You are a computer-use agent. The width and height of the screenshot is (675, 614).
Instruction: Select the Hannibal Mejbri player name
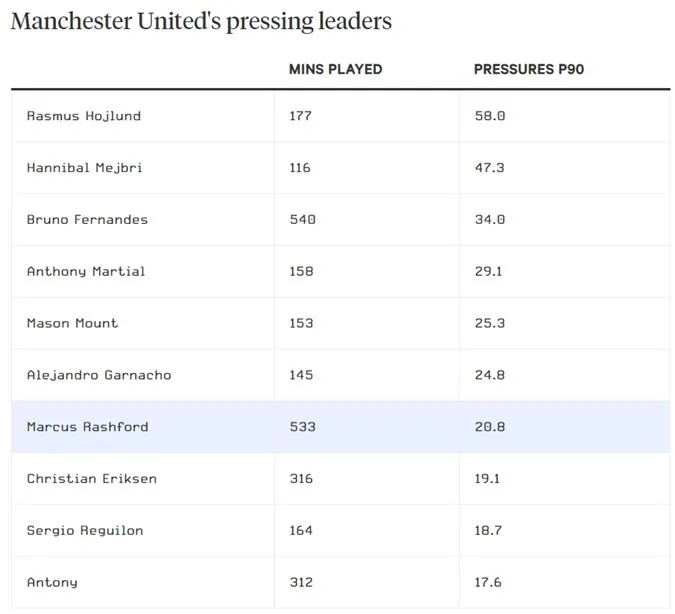(x=84, y=168)
